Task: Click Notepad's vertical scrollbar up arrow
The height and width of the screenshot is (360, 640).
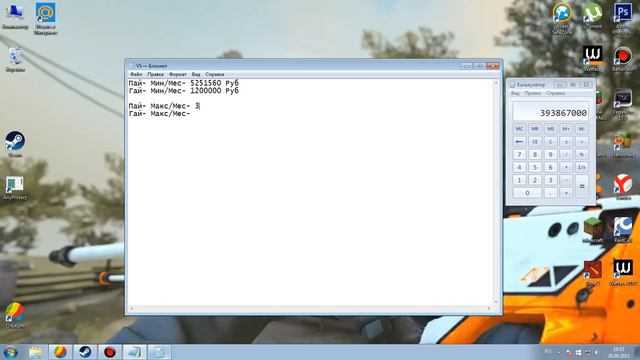Action: (496, 83)
